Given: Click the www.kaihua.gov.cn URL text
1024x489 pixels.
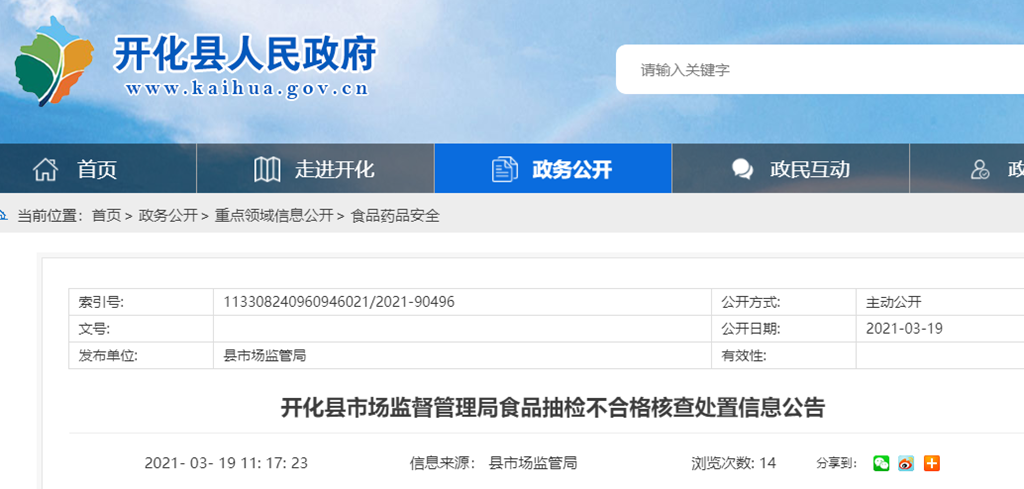Looking at the screenshot, I should (x=248, y=89).
